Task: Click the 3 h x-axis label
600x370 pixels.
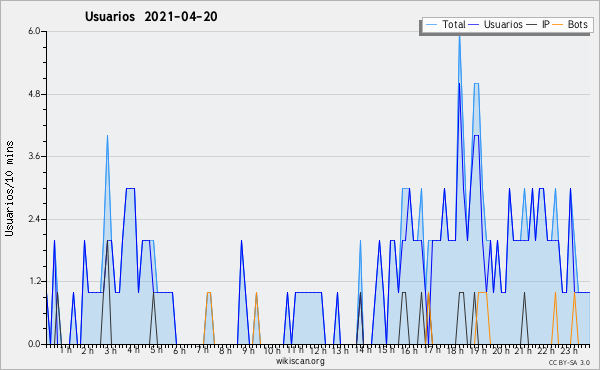Action: click(x=111, y=350)
